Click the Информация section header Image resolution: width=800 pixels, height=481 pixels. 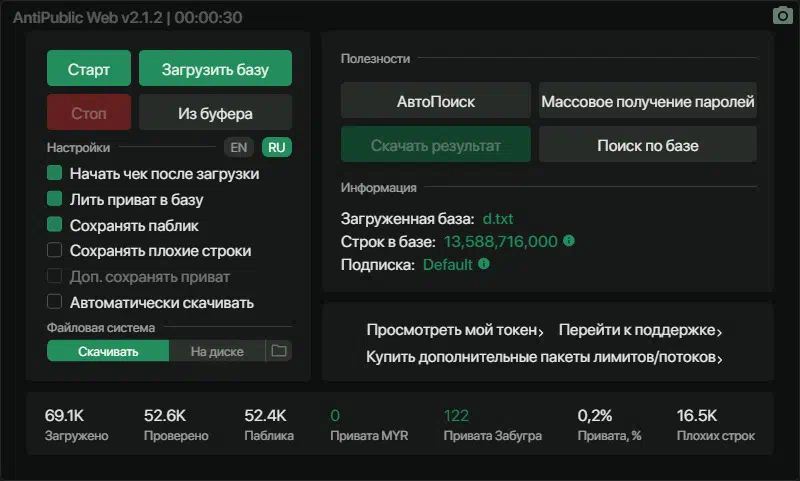(378, 188)
